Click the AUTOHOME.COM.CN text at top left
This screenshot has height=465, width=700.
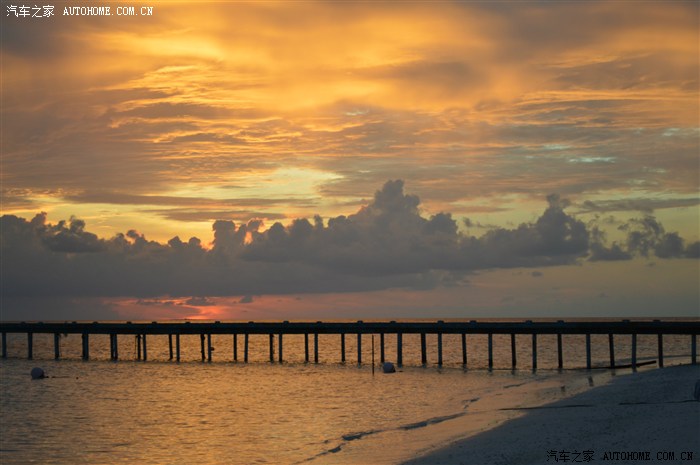tap(108, 11)
